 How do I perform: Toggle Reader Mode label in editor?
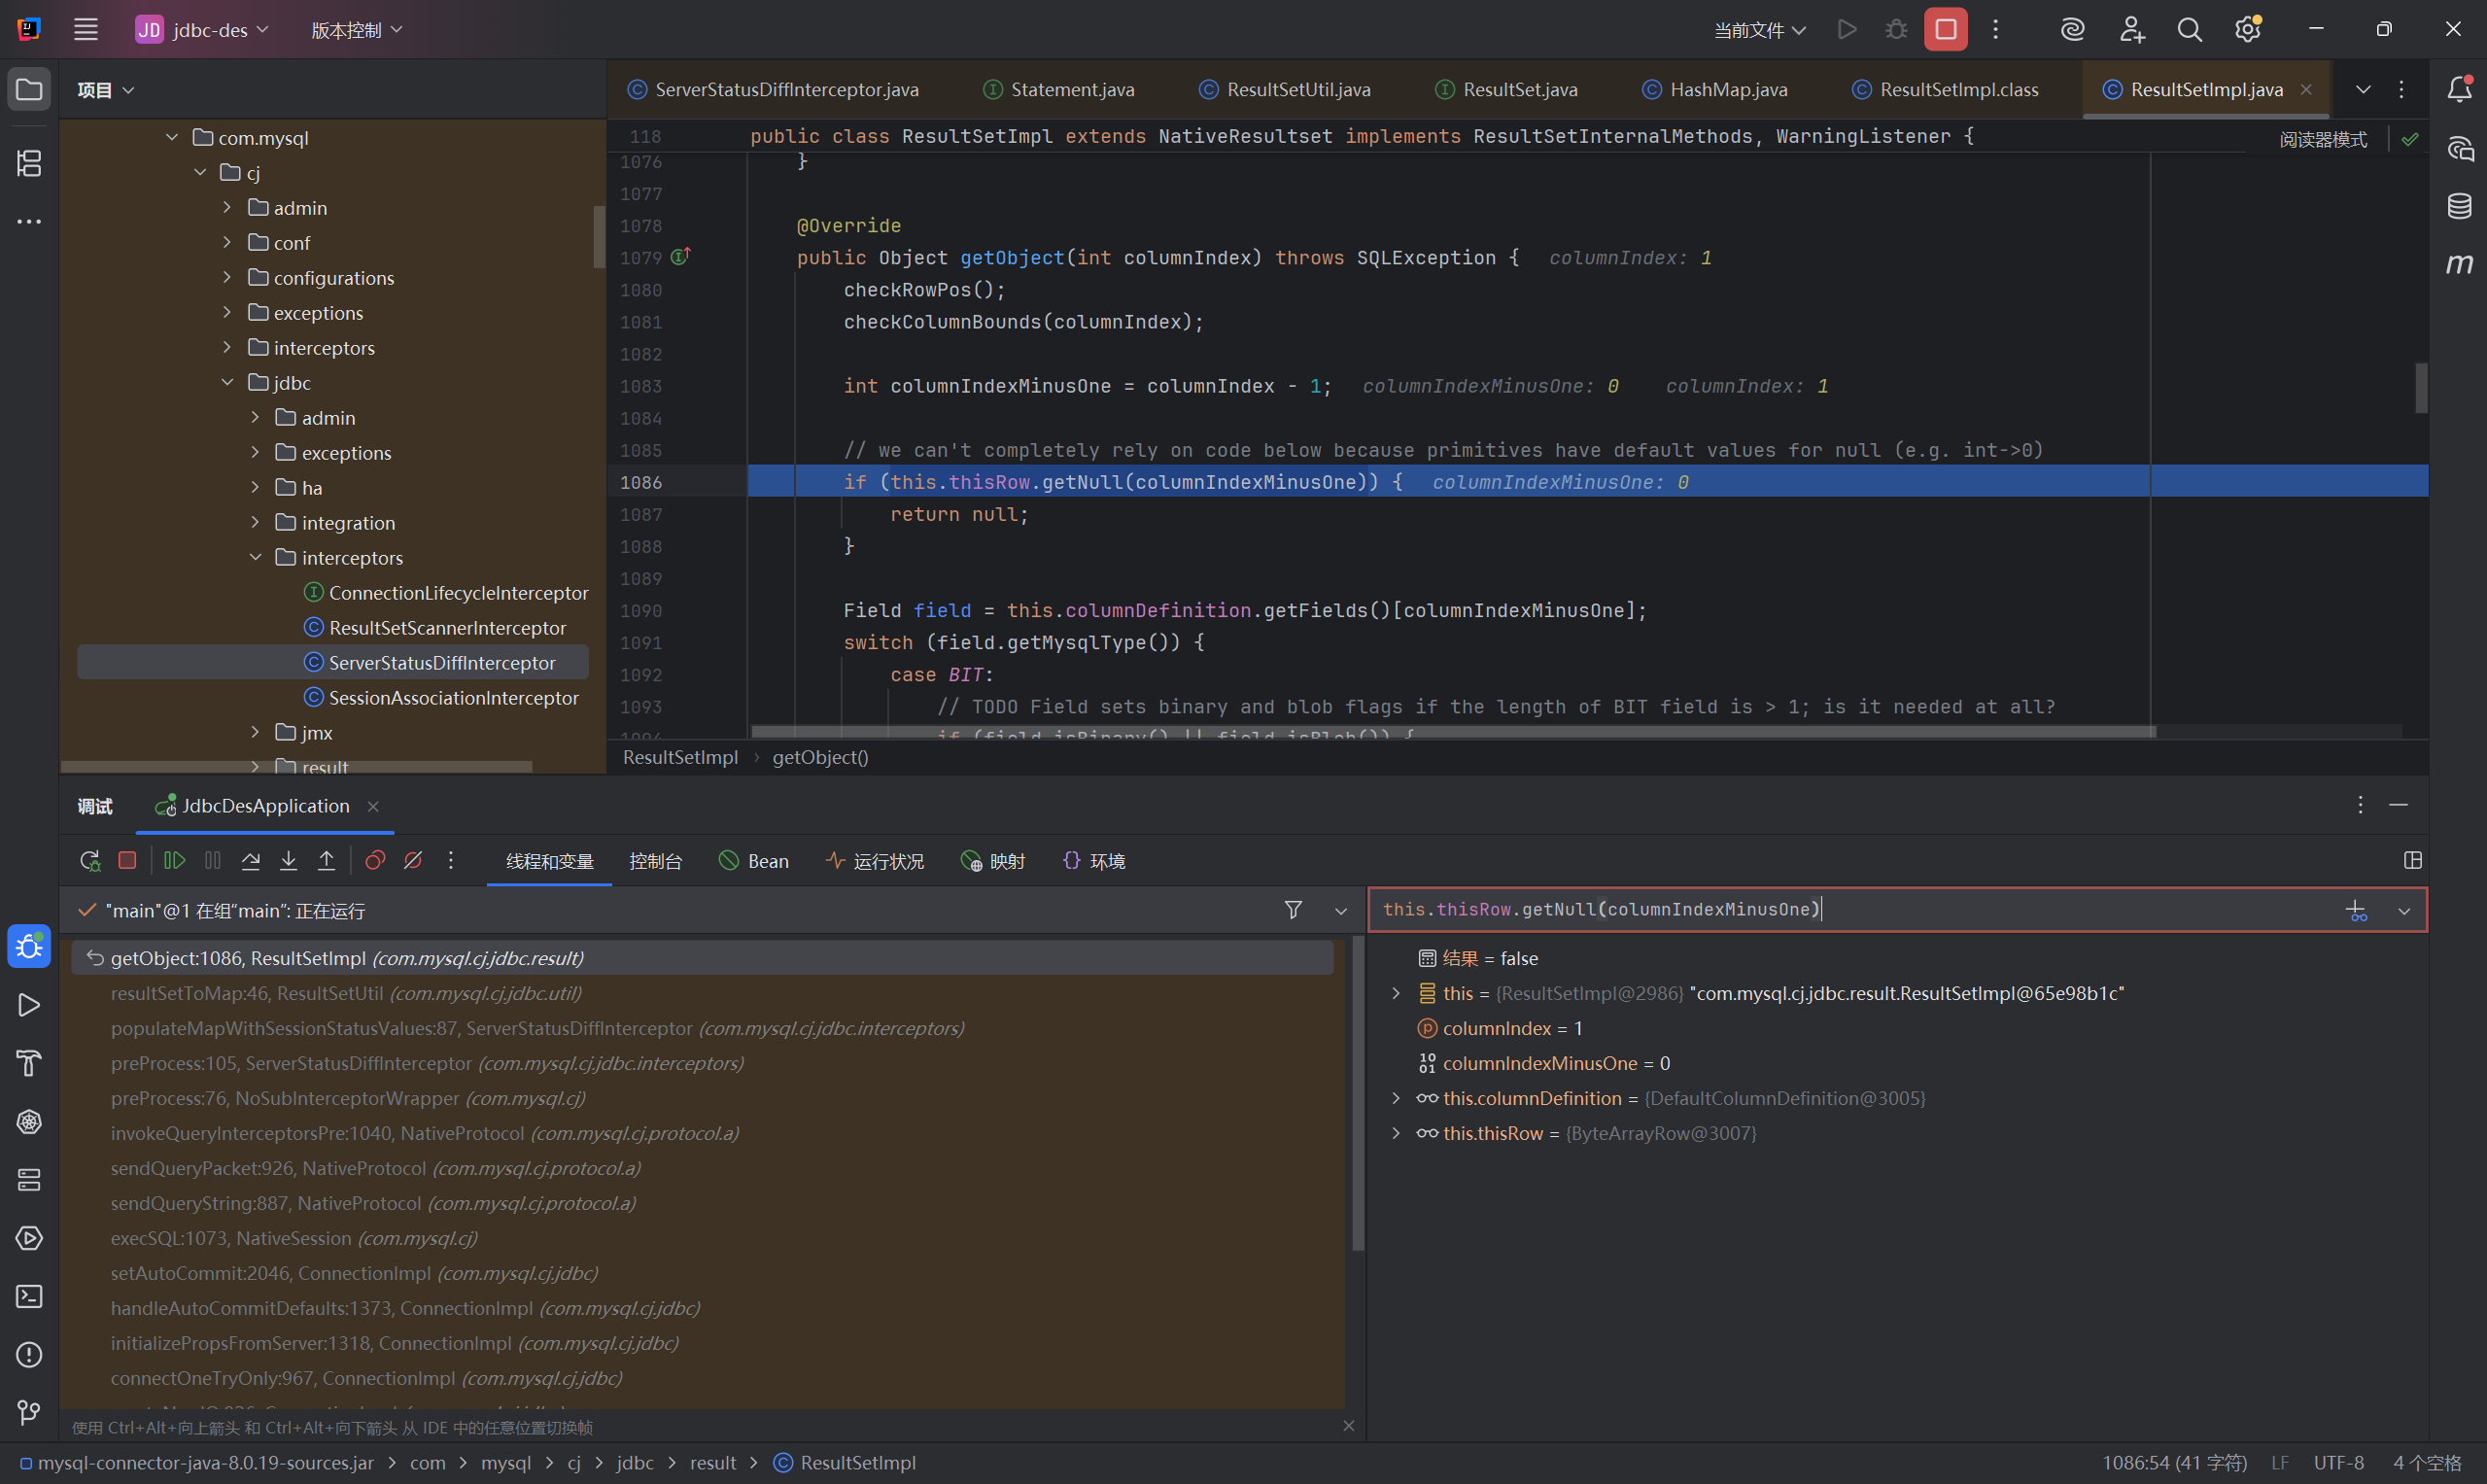point(2322,139)
